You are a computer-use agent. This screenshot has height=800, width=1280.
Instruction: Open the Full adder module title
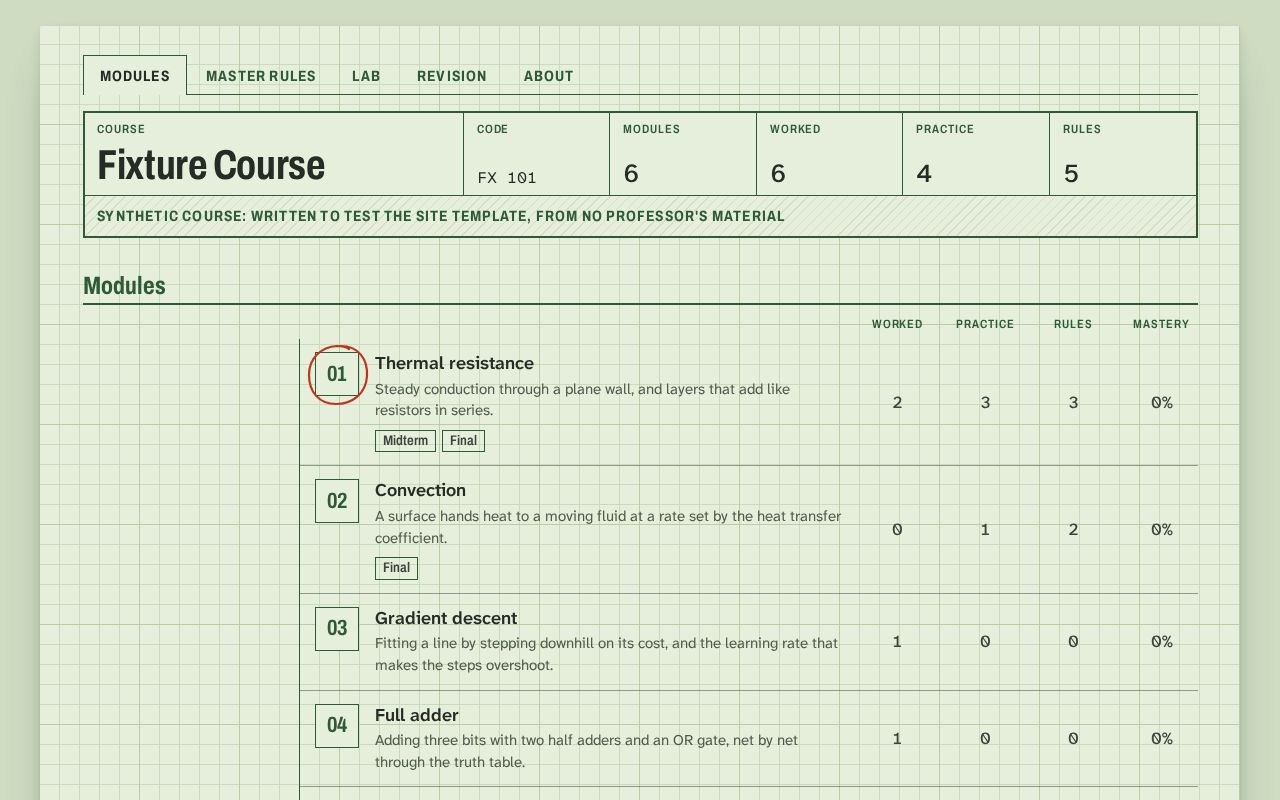(x=417, y=715)
